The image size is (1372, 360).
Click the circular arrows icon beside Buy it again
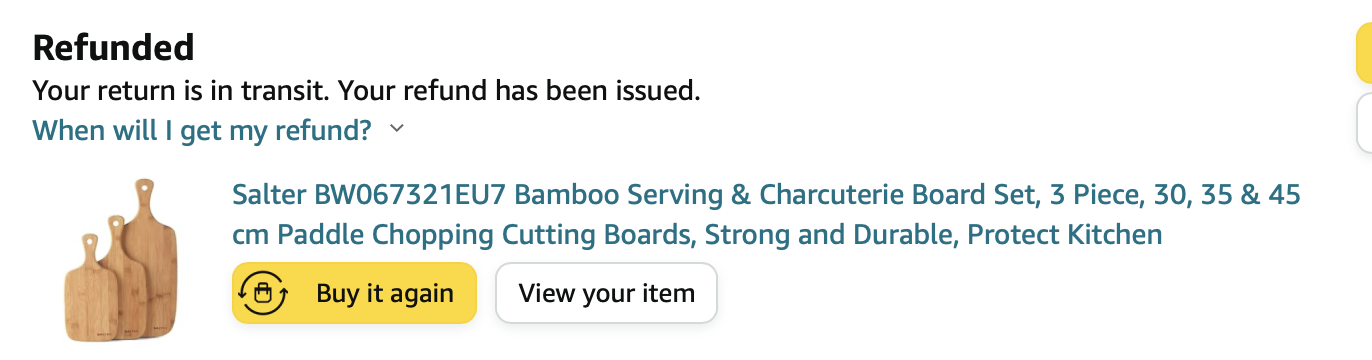[263, 294]
